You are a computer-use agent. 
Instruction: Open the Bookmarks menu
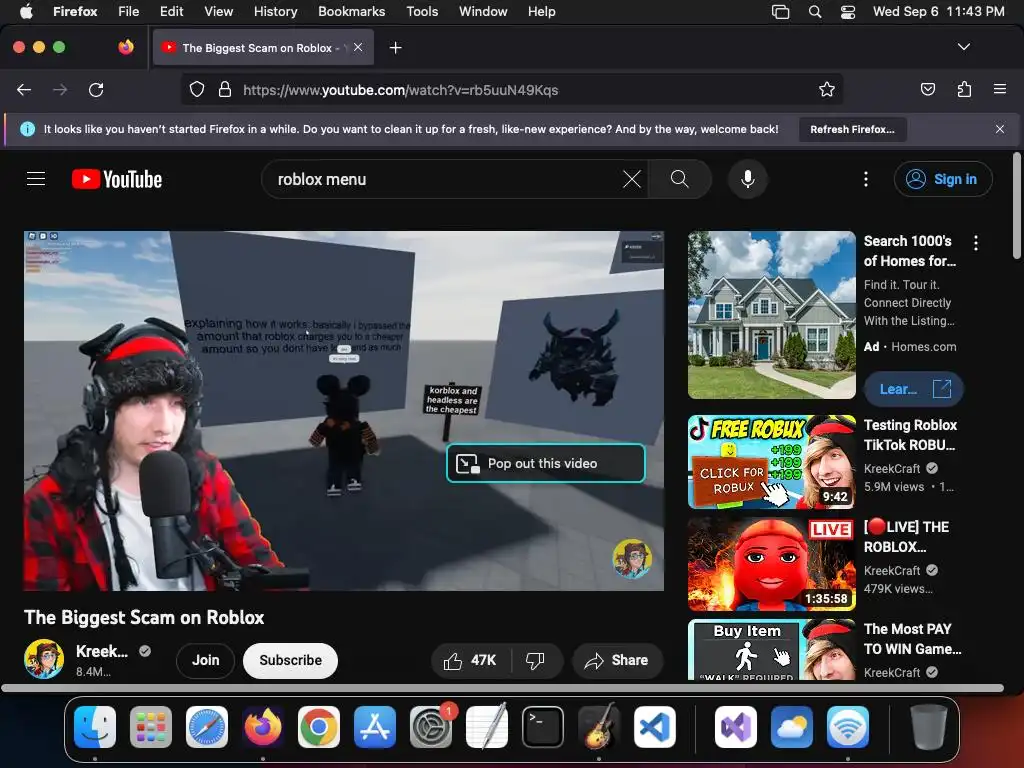351,11
